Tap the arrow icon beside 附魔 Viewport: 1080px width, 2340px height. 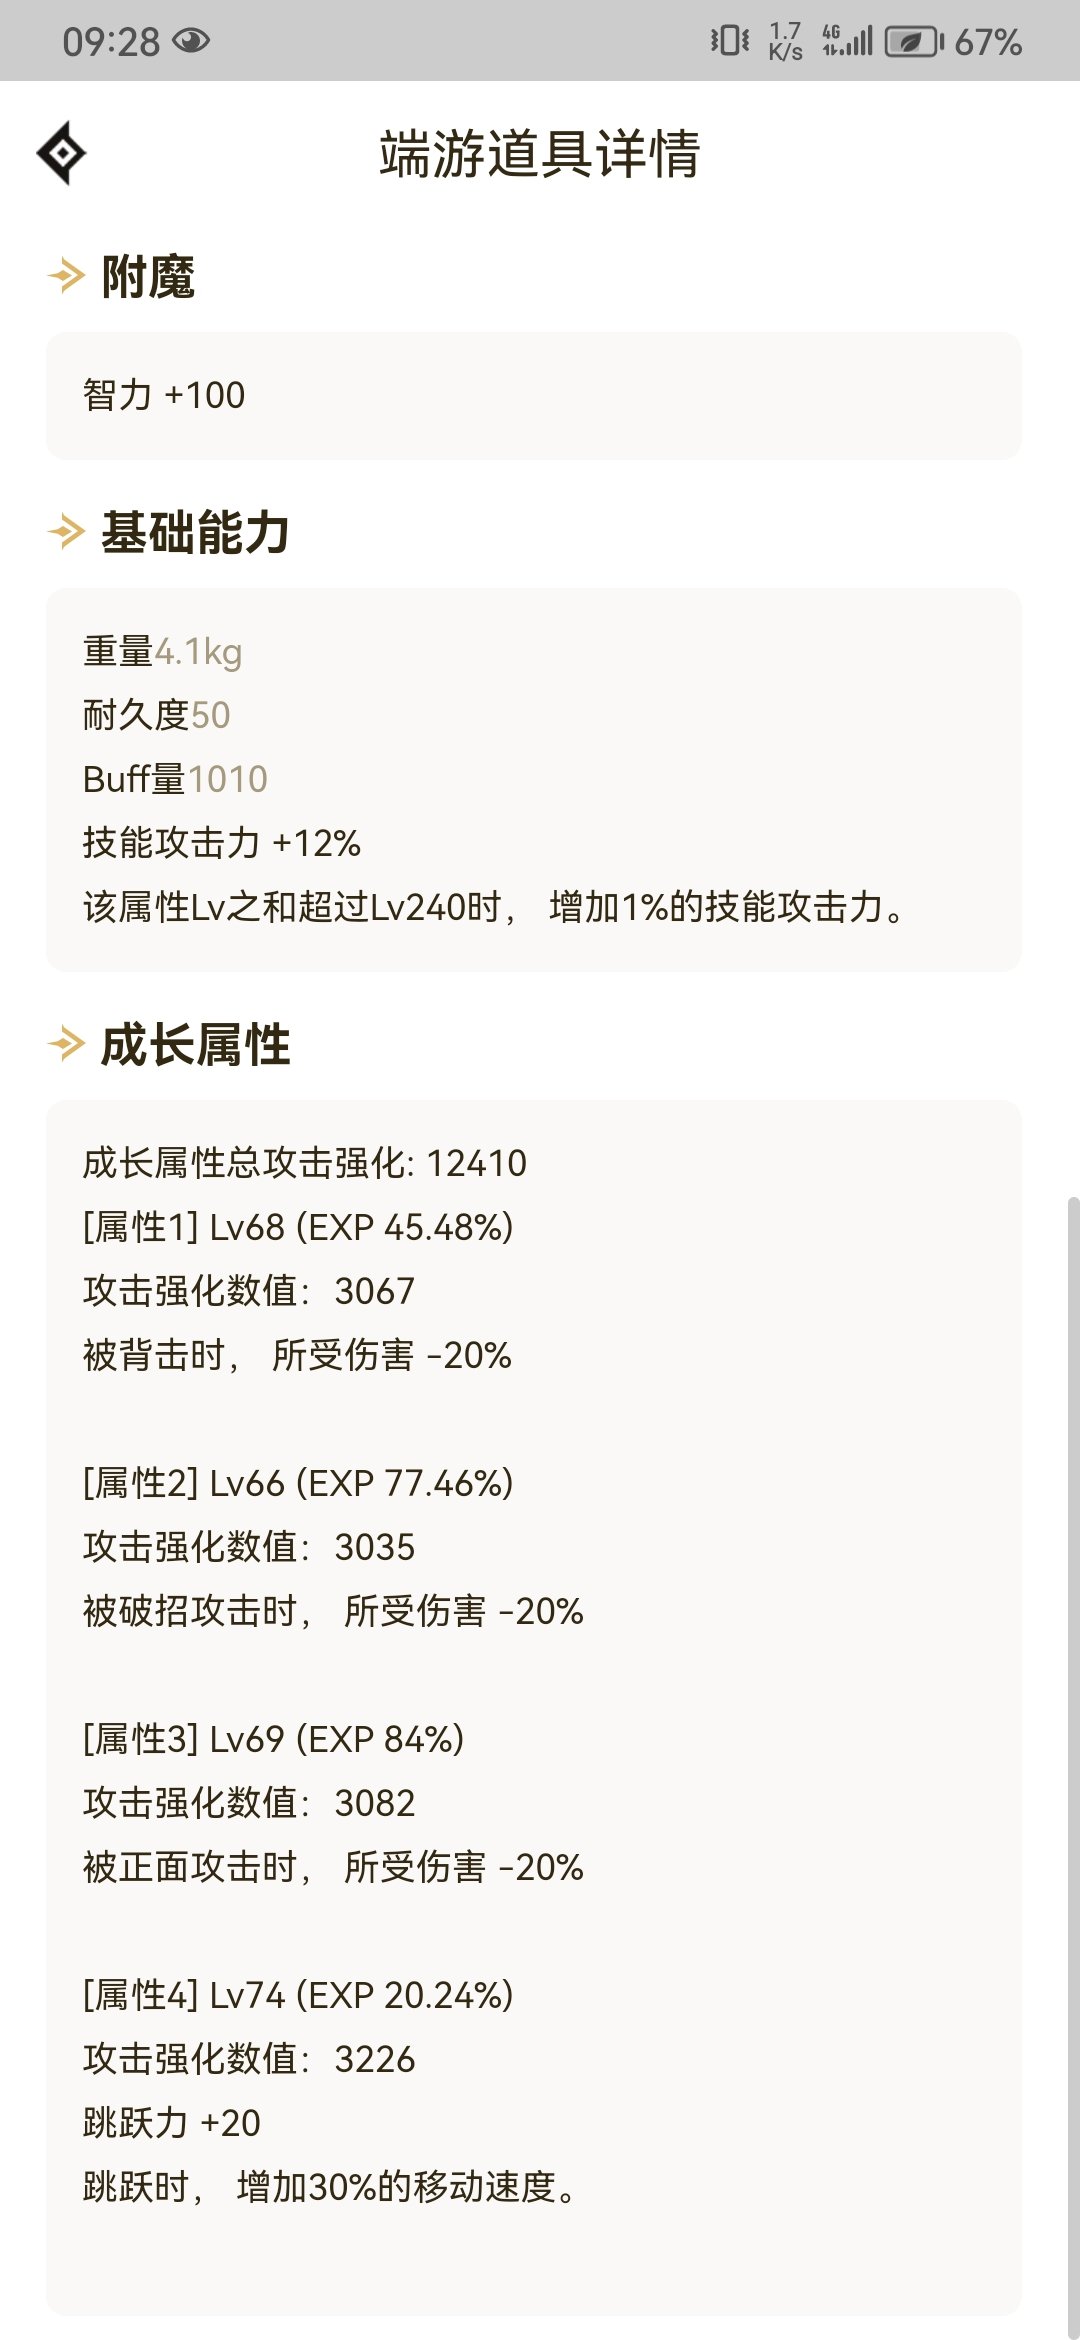(66, 276)
